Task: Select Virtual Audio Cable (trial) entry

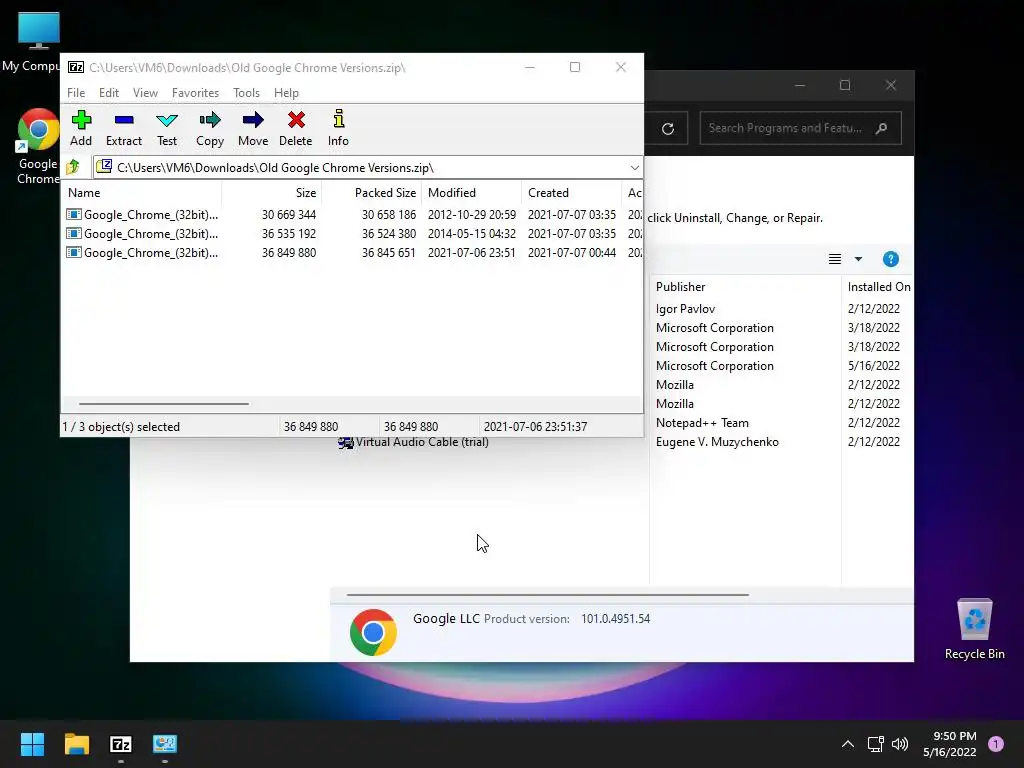Action: pyautogui.click(x=413, y=442)
